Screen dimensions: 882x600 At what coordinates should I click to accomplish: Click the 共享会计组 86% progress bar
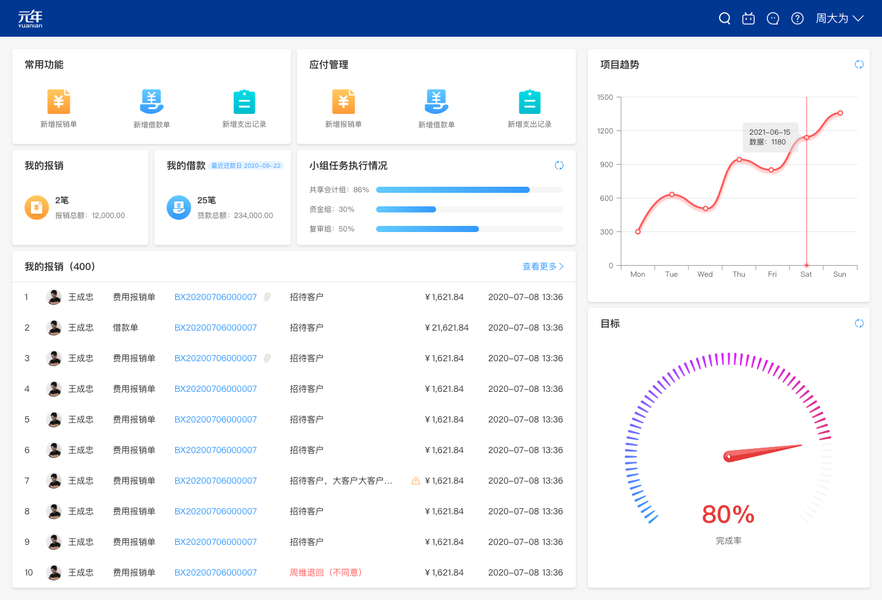(470, 190)
